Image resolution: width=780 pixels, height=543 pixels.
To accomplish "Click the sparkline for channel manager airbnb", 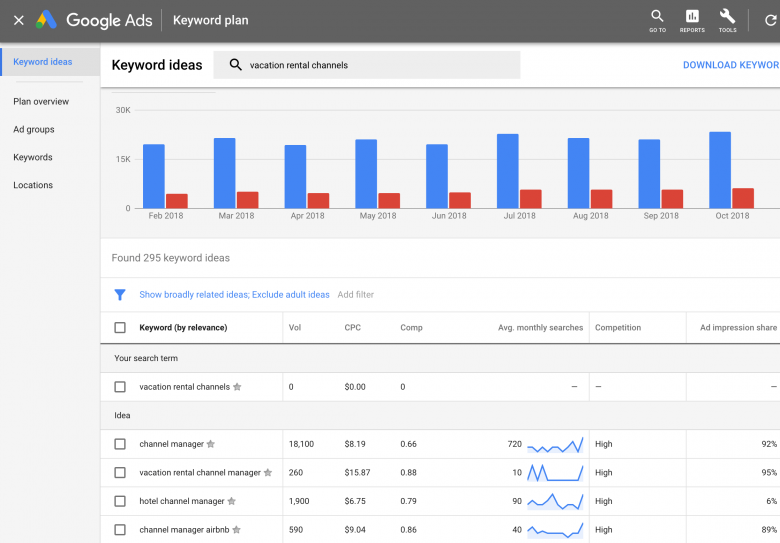I will [555, 530].
